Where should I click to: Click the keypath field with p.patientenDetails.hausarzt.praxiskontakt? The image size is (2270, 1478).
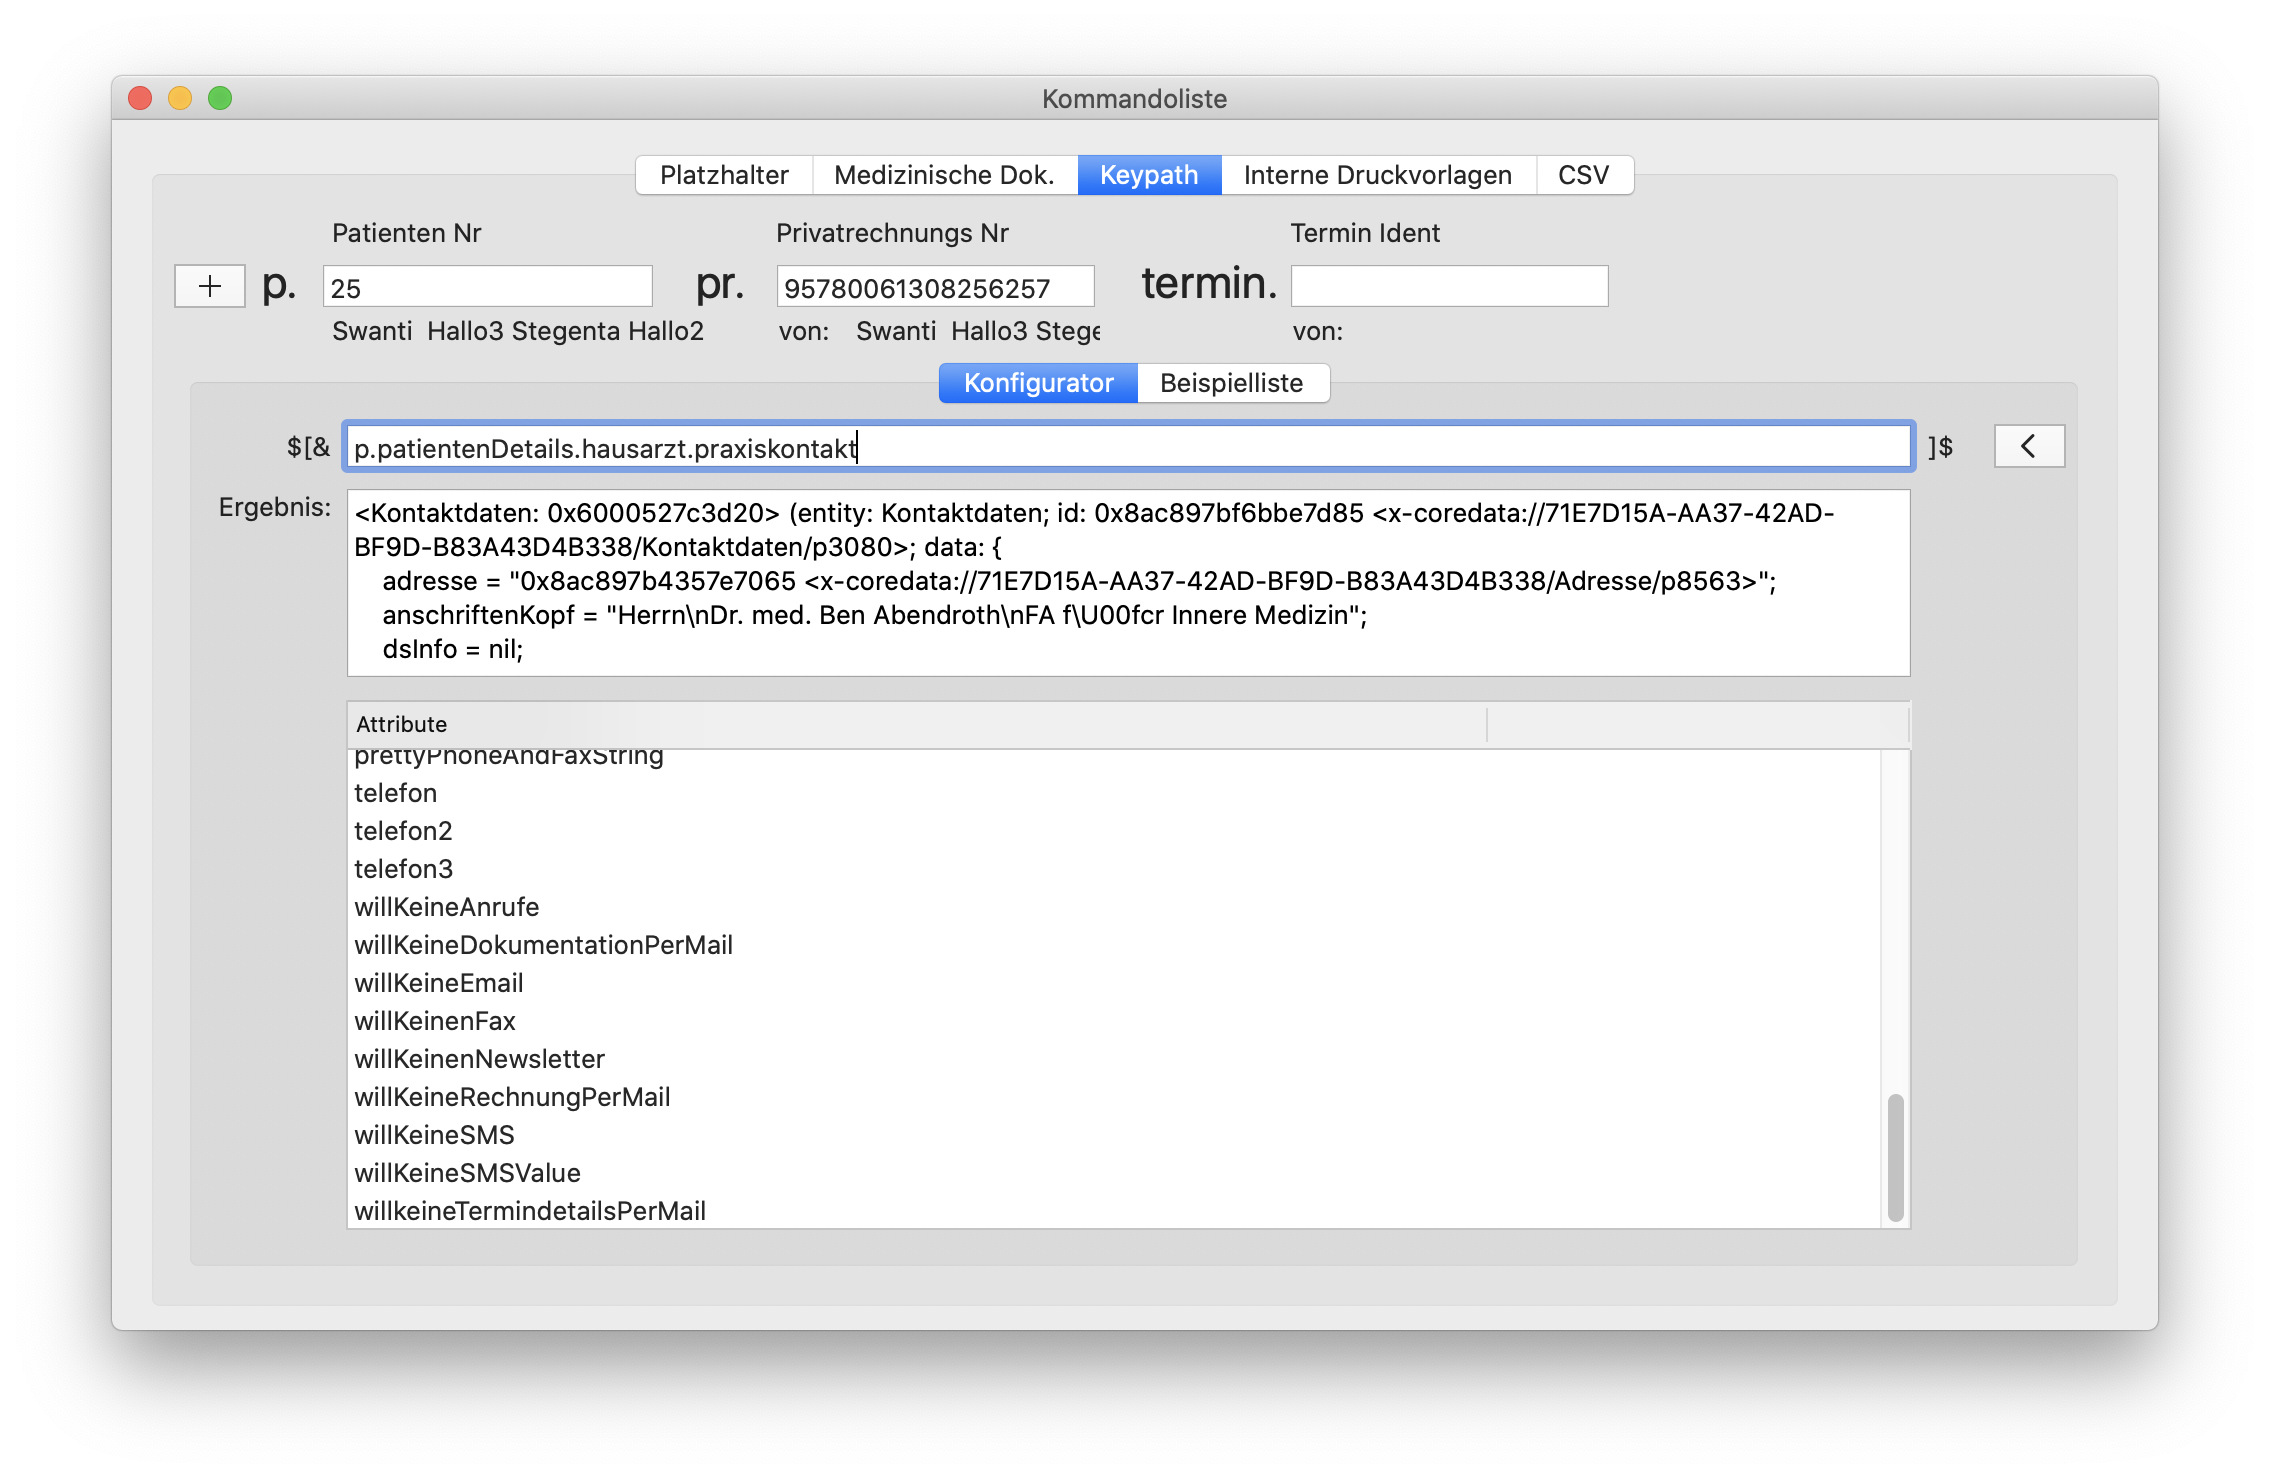(x=1128, y=447)
